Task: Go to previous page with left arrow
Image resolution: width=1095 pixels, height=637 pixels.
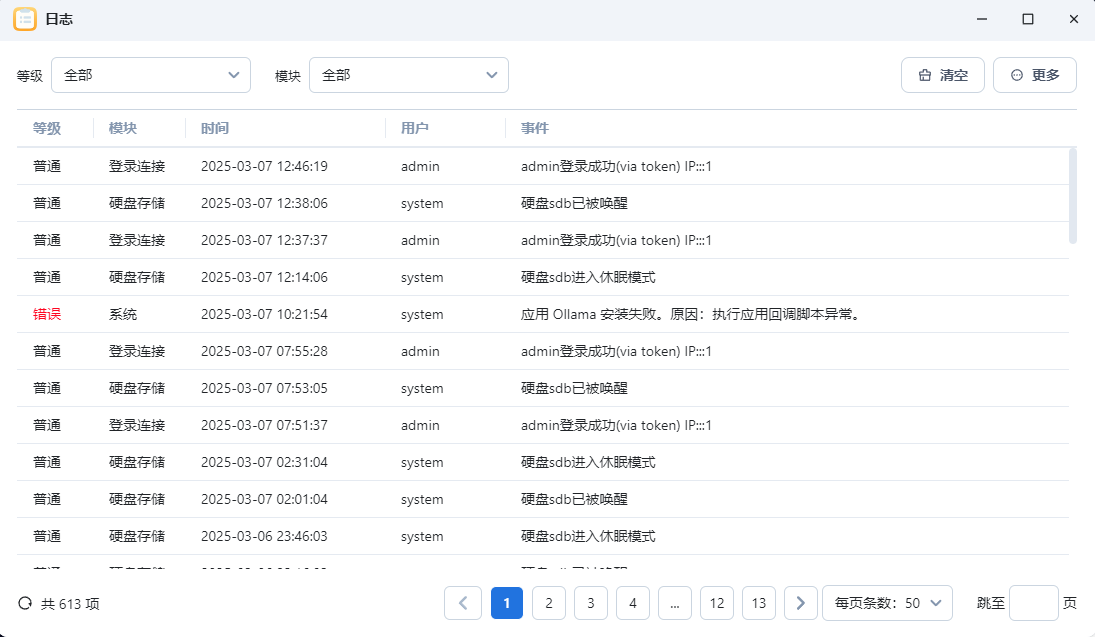Action: pos(463,603)
